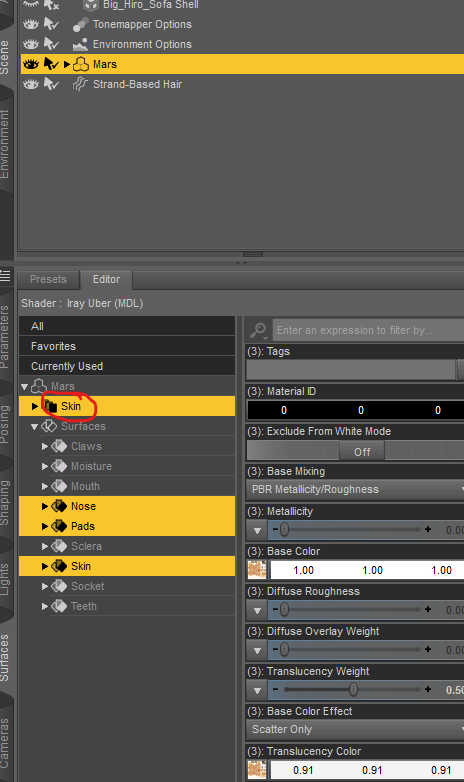This screenshot has width=464, height=782.
Task: Open Translucency Weight options arrow
Action: (257, 690)
